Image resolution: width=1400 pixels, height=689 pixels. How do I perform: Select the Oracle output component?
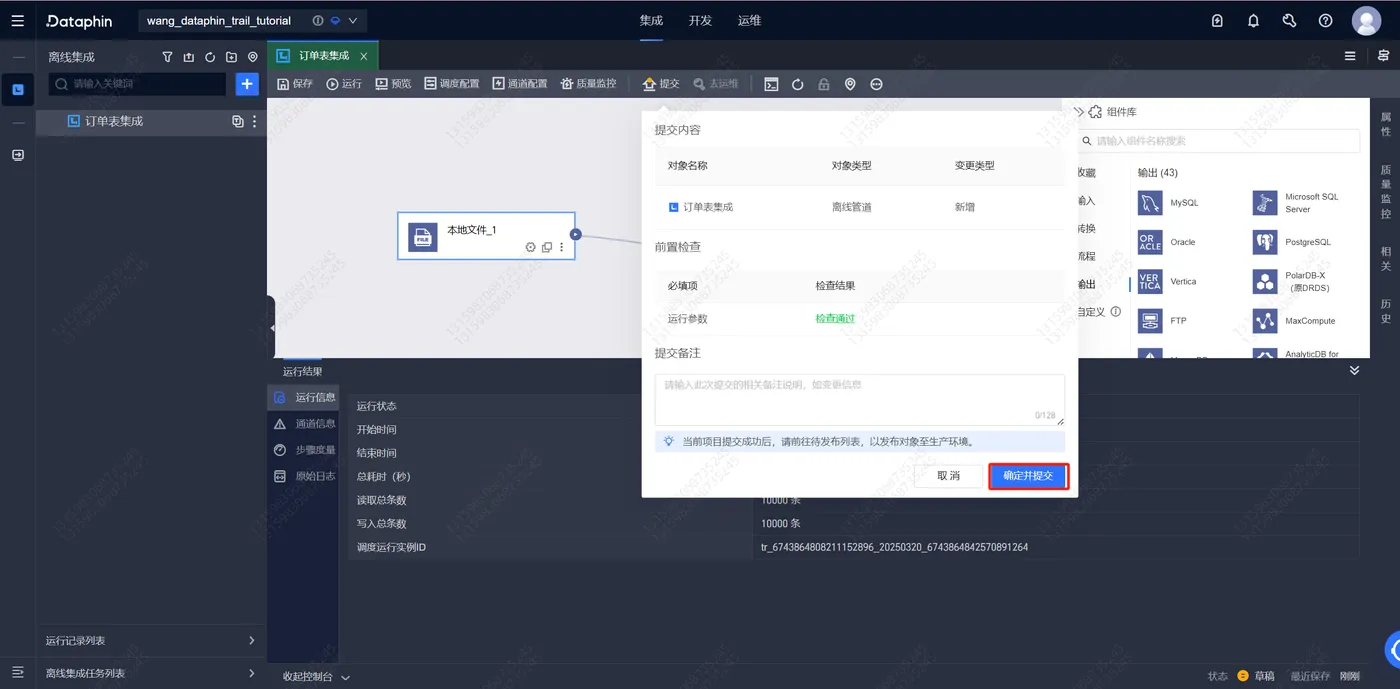pos(1167,242)
